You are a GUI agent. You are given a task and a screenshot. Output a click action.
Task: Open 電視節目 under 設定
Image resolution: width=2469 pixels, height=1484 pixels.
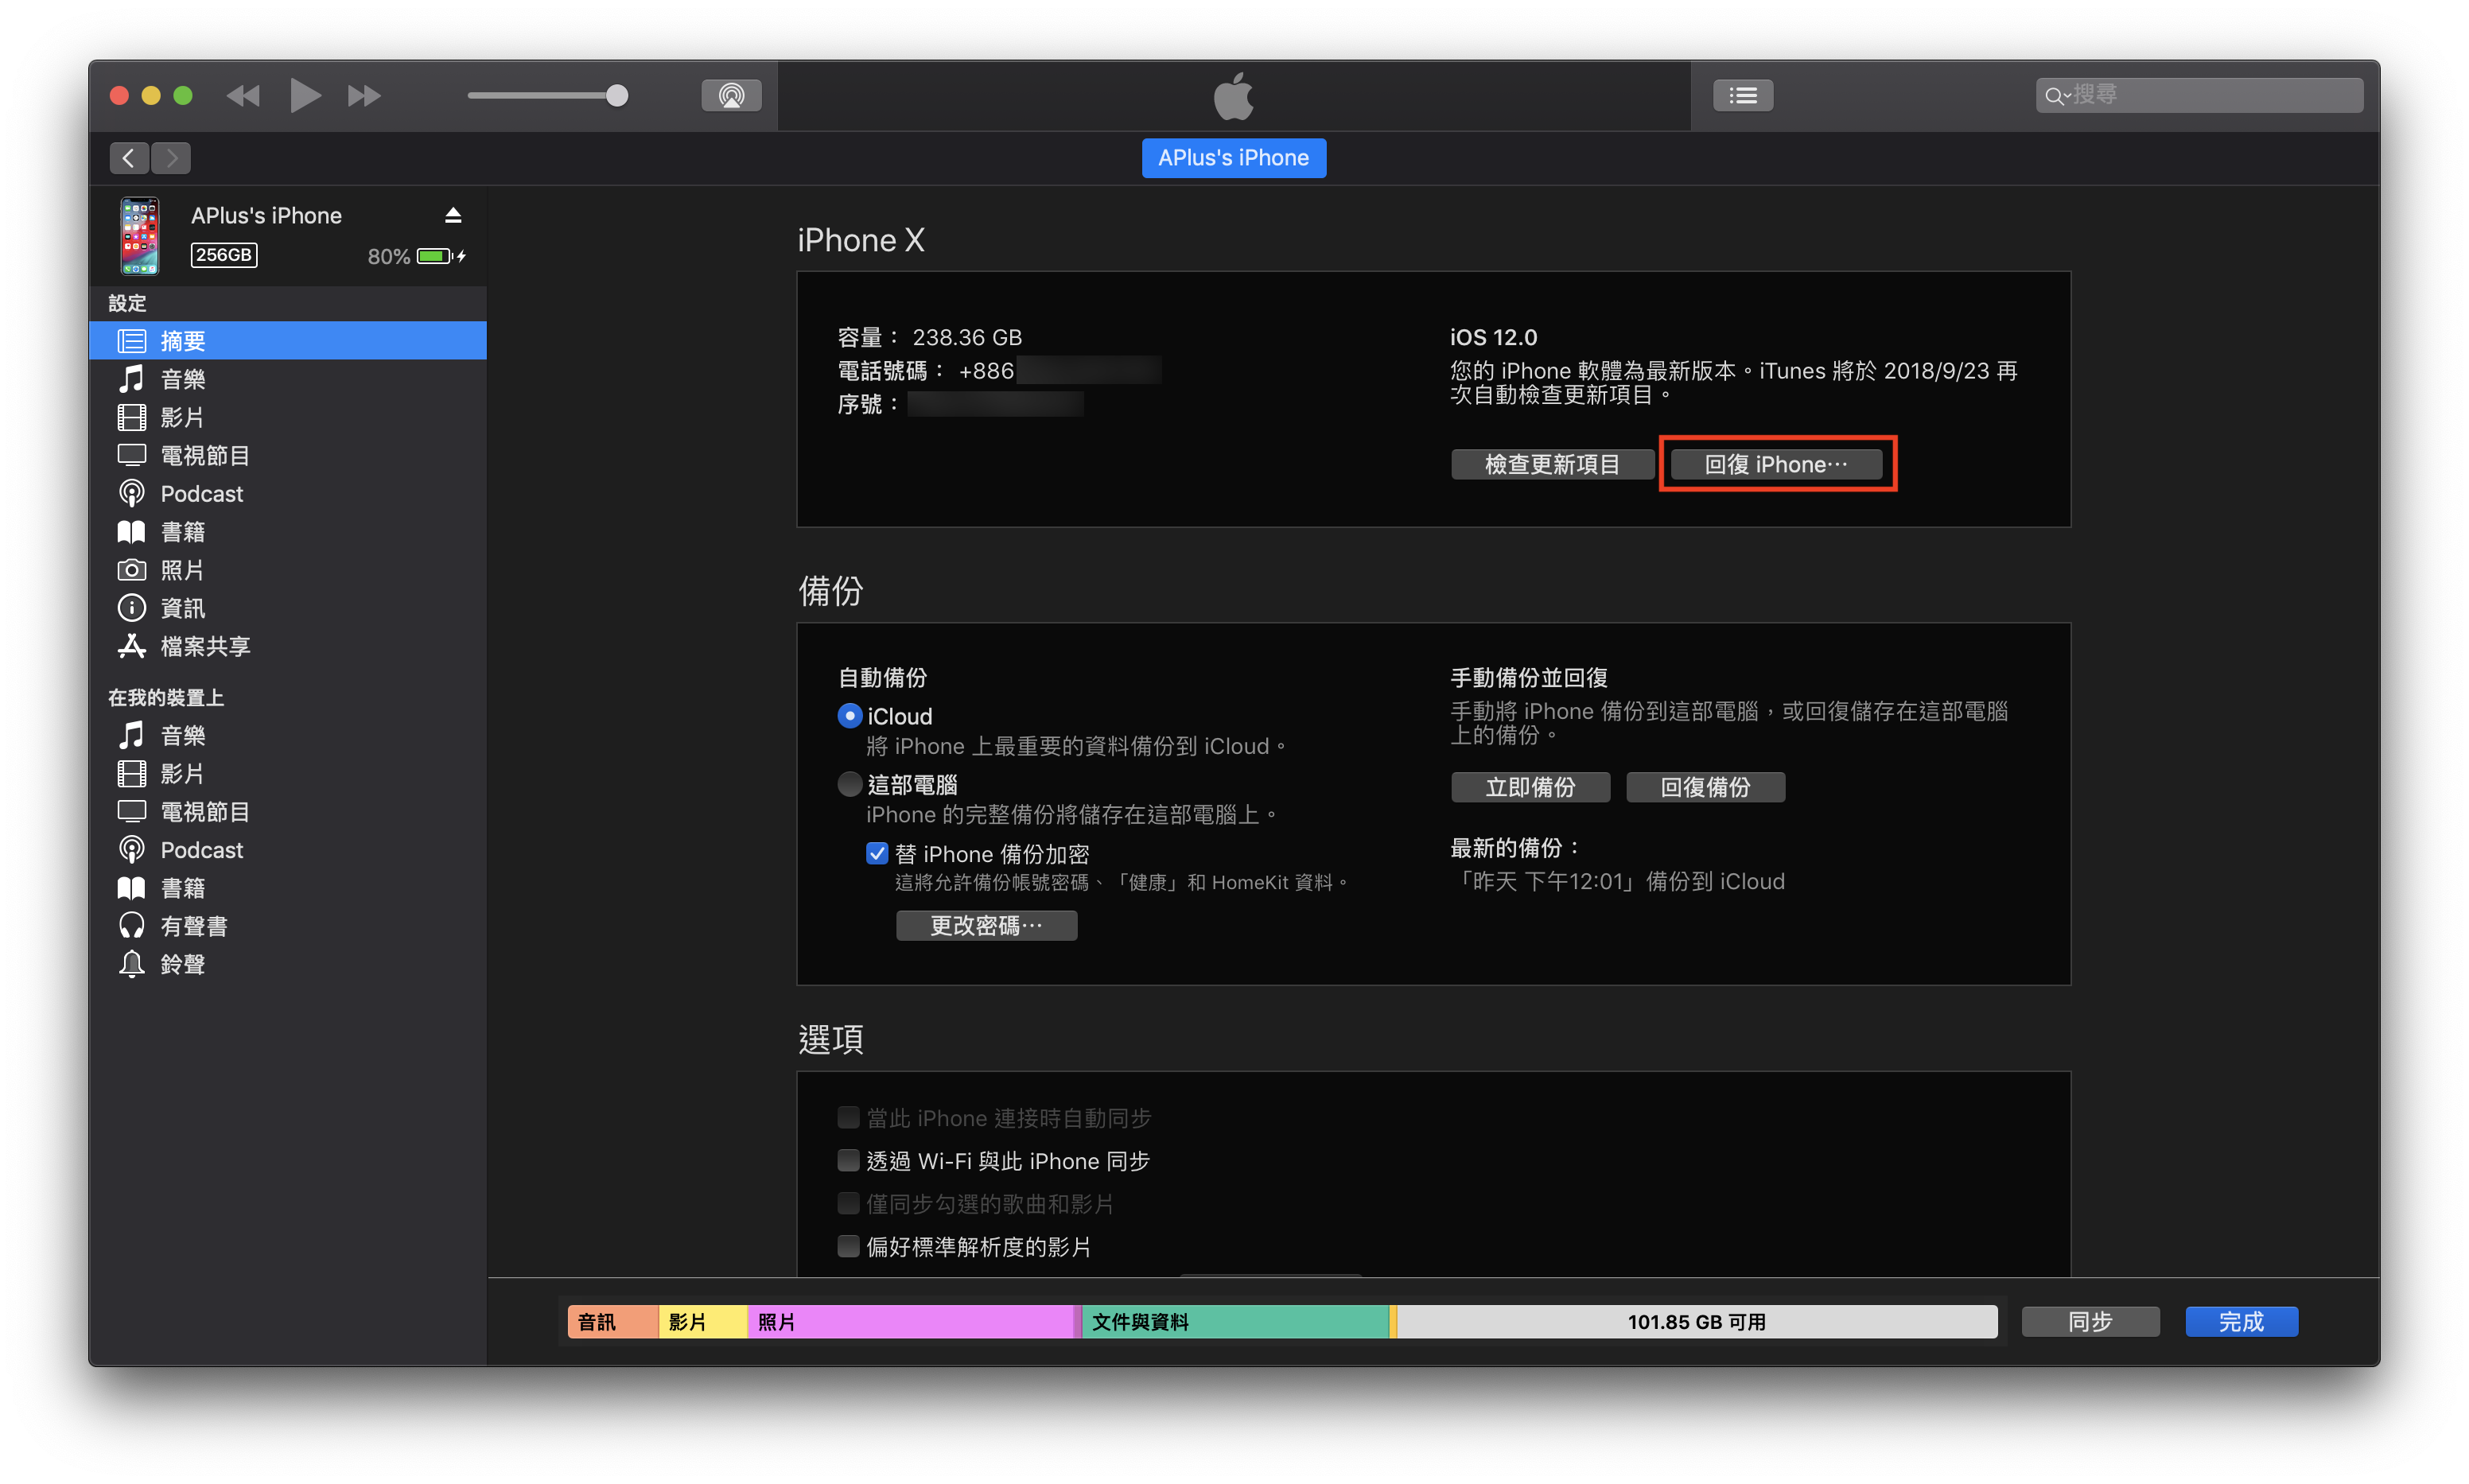pyautogui.click(x=288, y=455)
